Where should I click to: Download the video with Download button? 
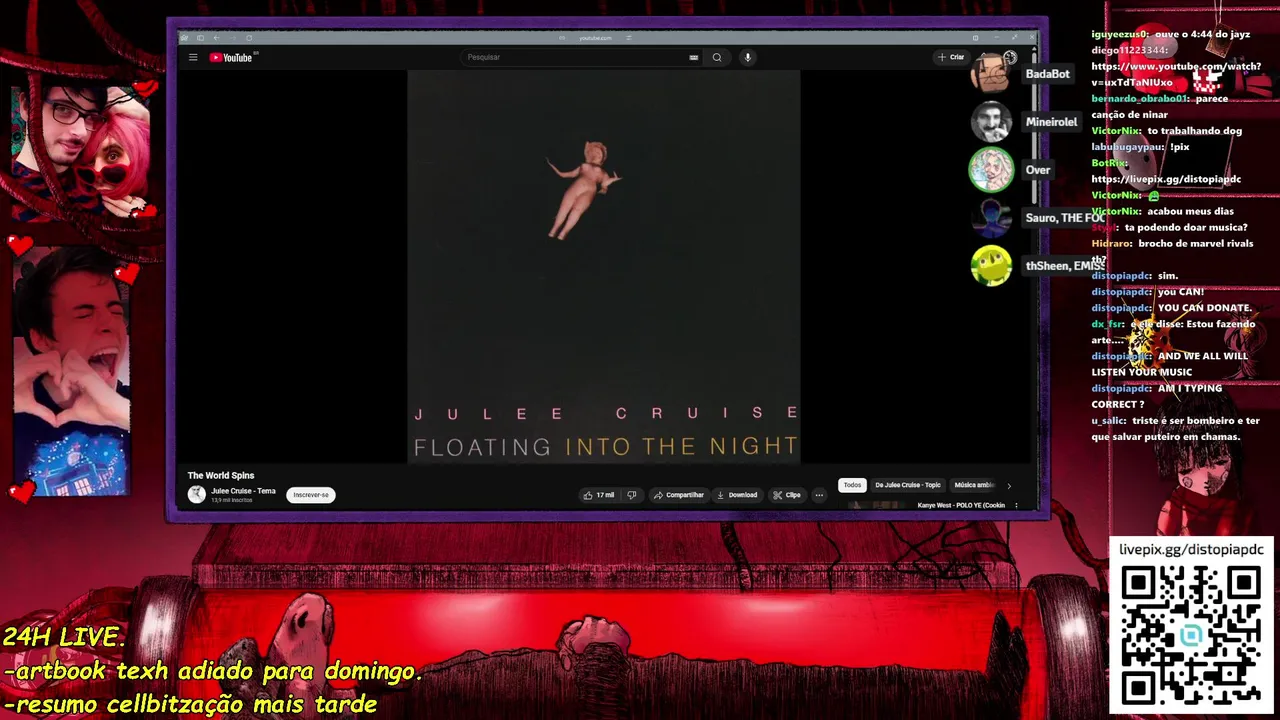point(737,495)
